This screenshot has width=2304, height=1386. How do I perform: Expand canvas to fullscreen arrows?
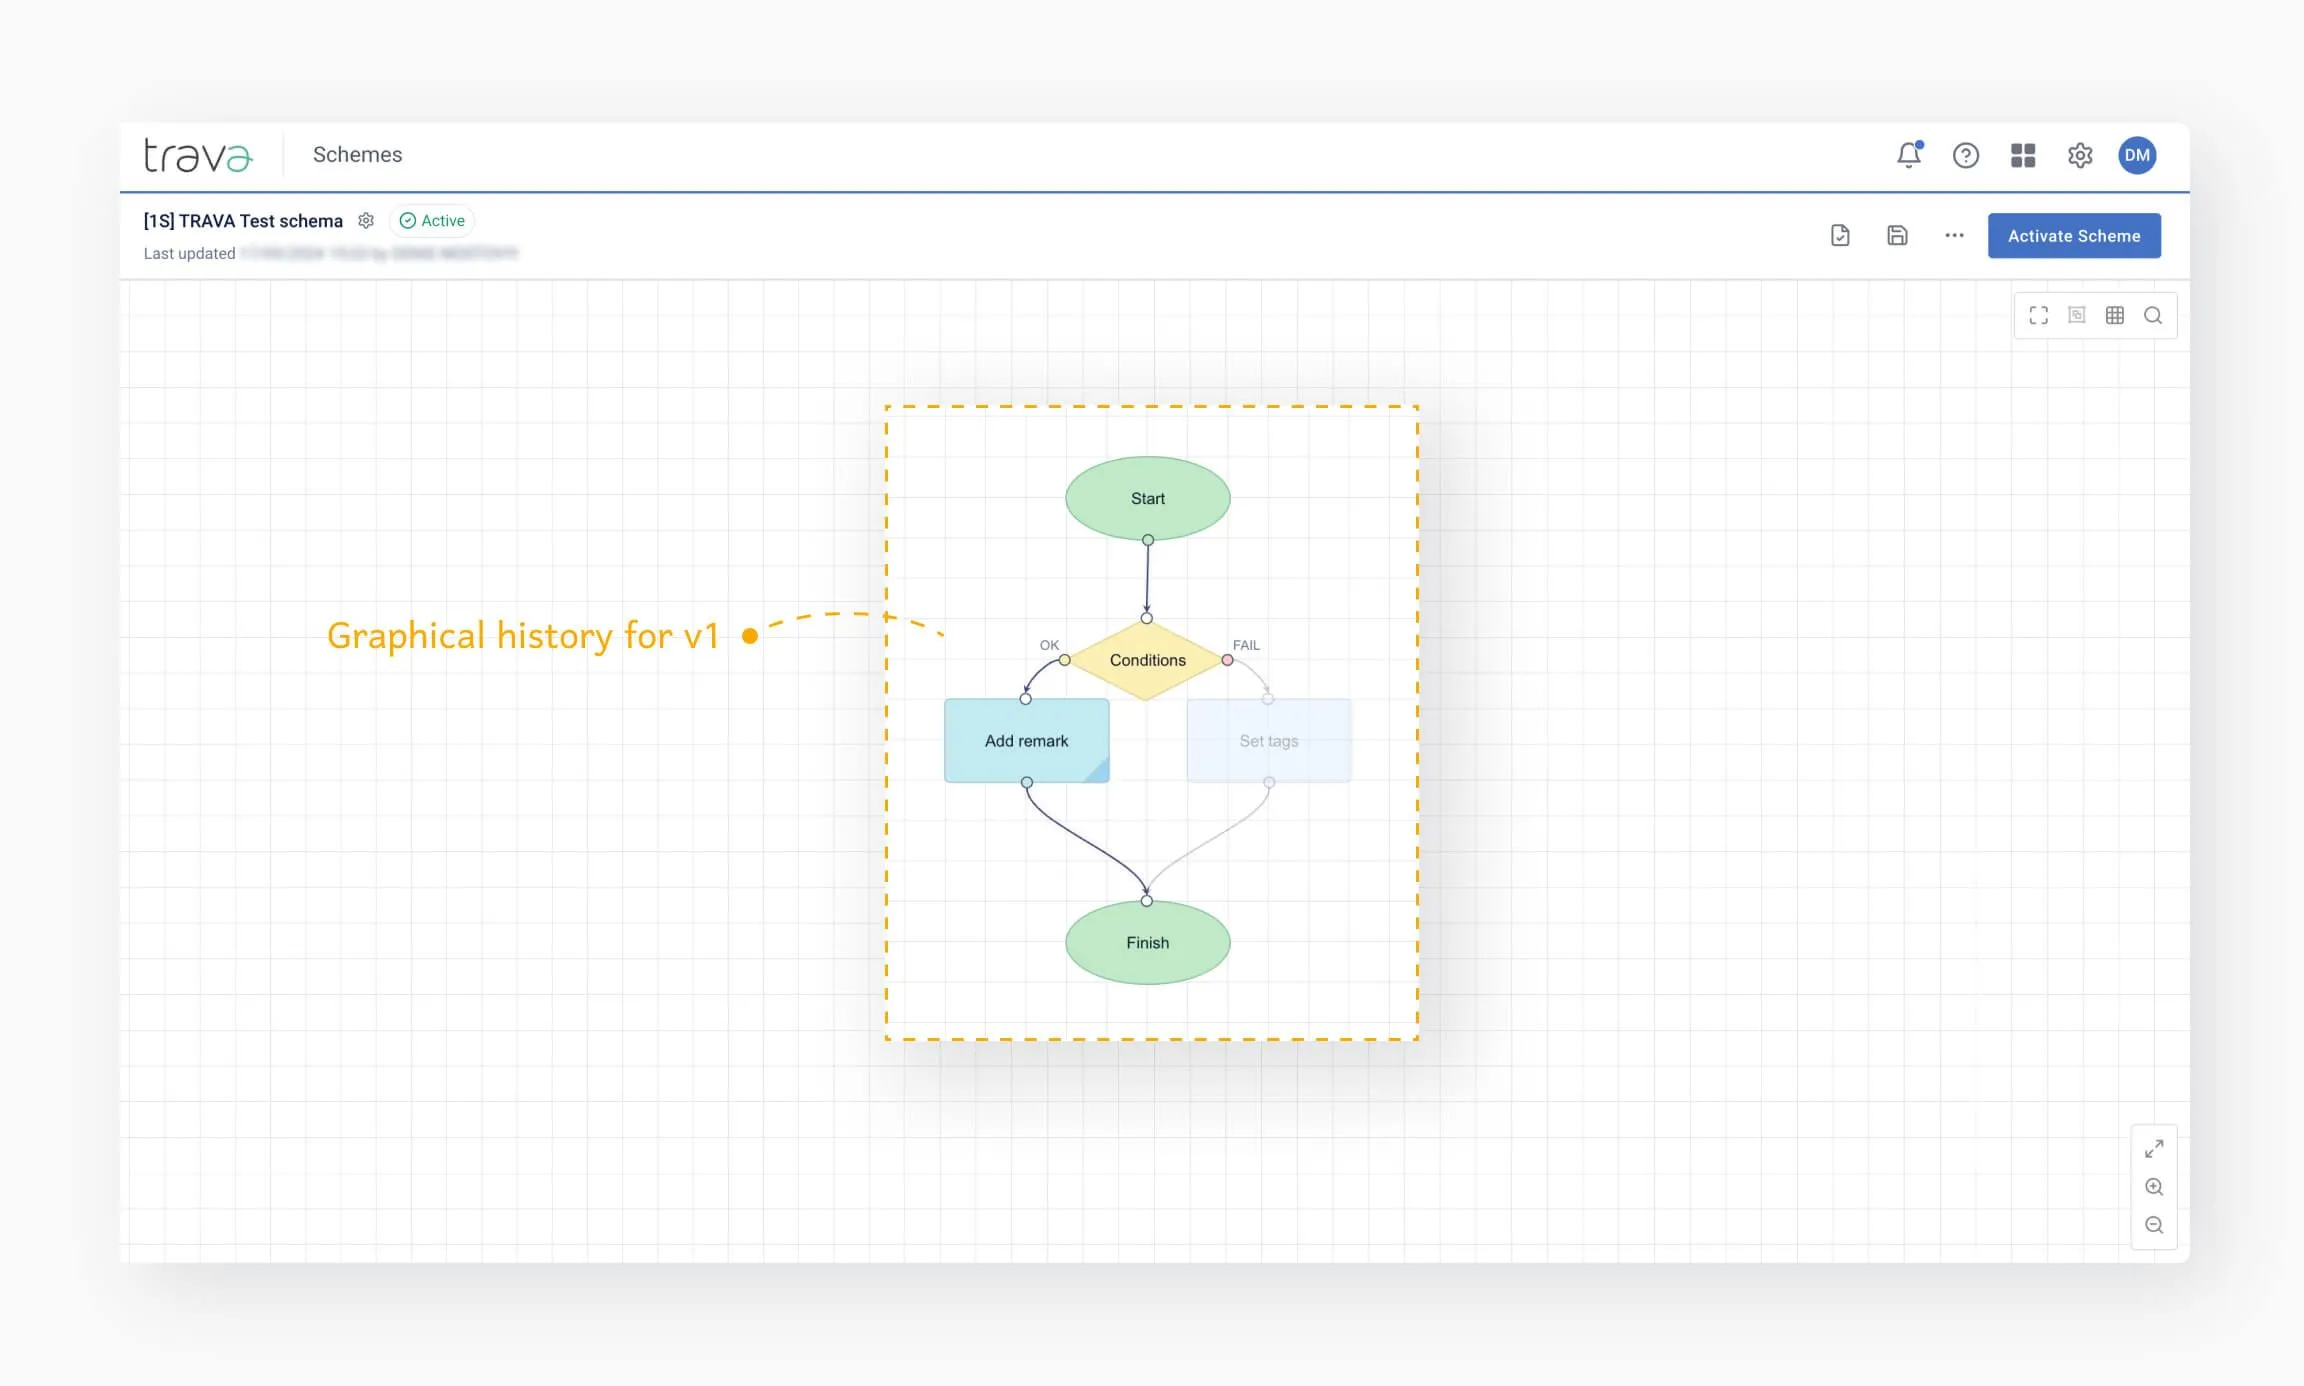2154,1149
